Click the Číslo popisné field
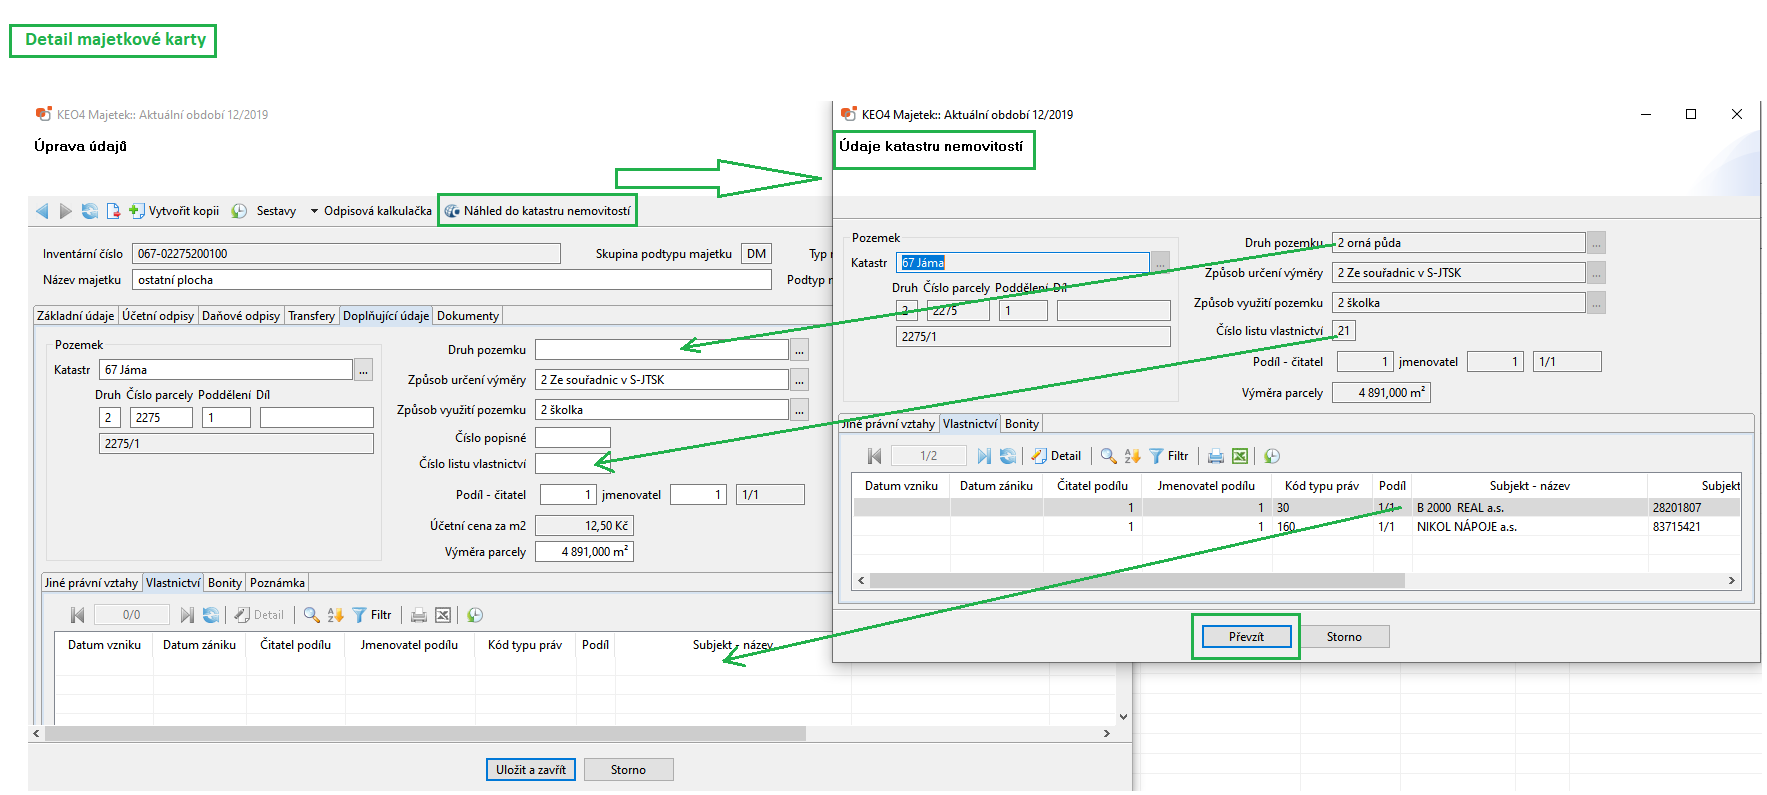This screenshot has height=795, width=1767. [573, 438]
